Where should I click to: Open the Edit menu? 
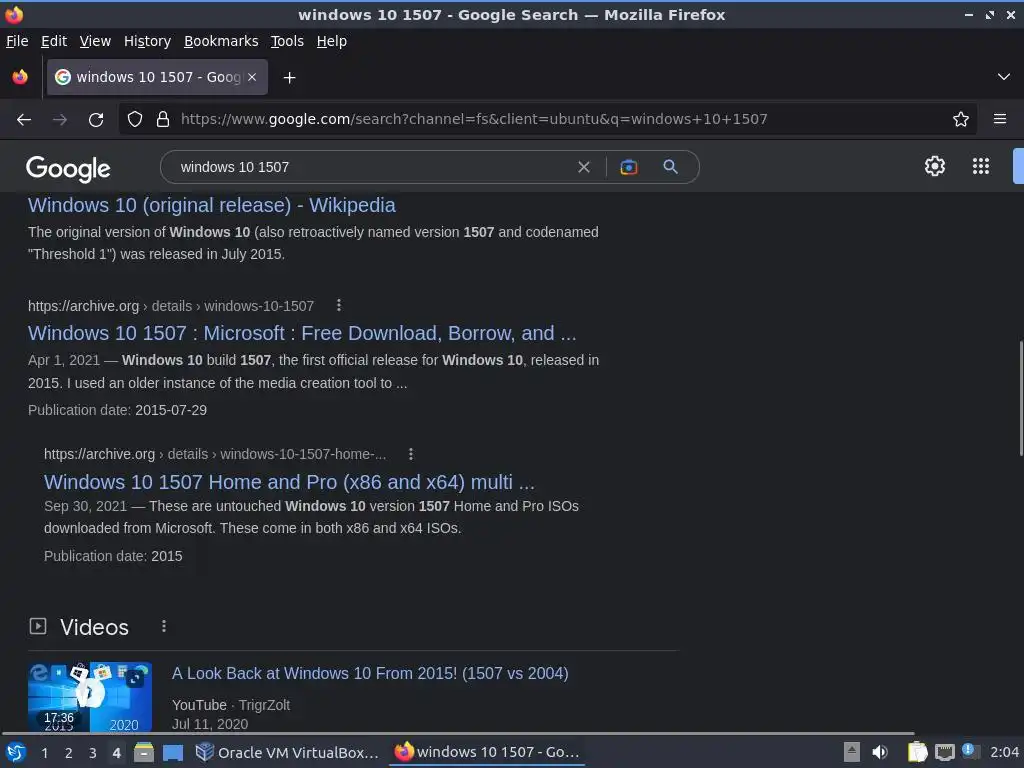pos(54,41)
